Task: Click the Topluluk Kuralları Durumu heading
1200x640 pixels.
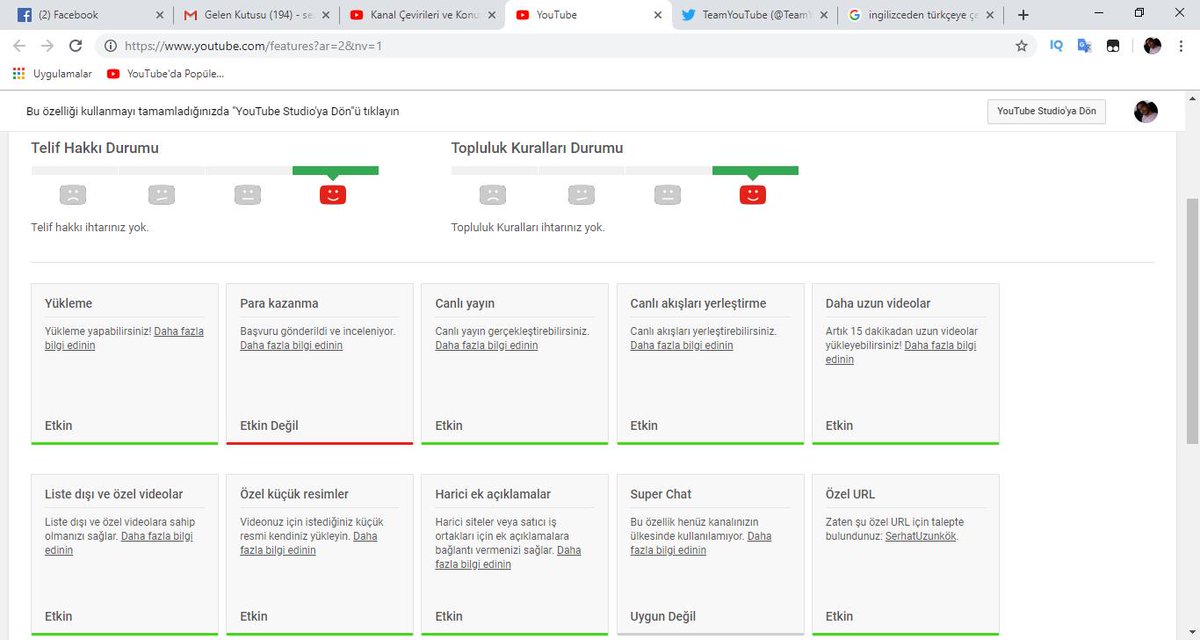Action: pos(537,148)
